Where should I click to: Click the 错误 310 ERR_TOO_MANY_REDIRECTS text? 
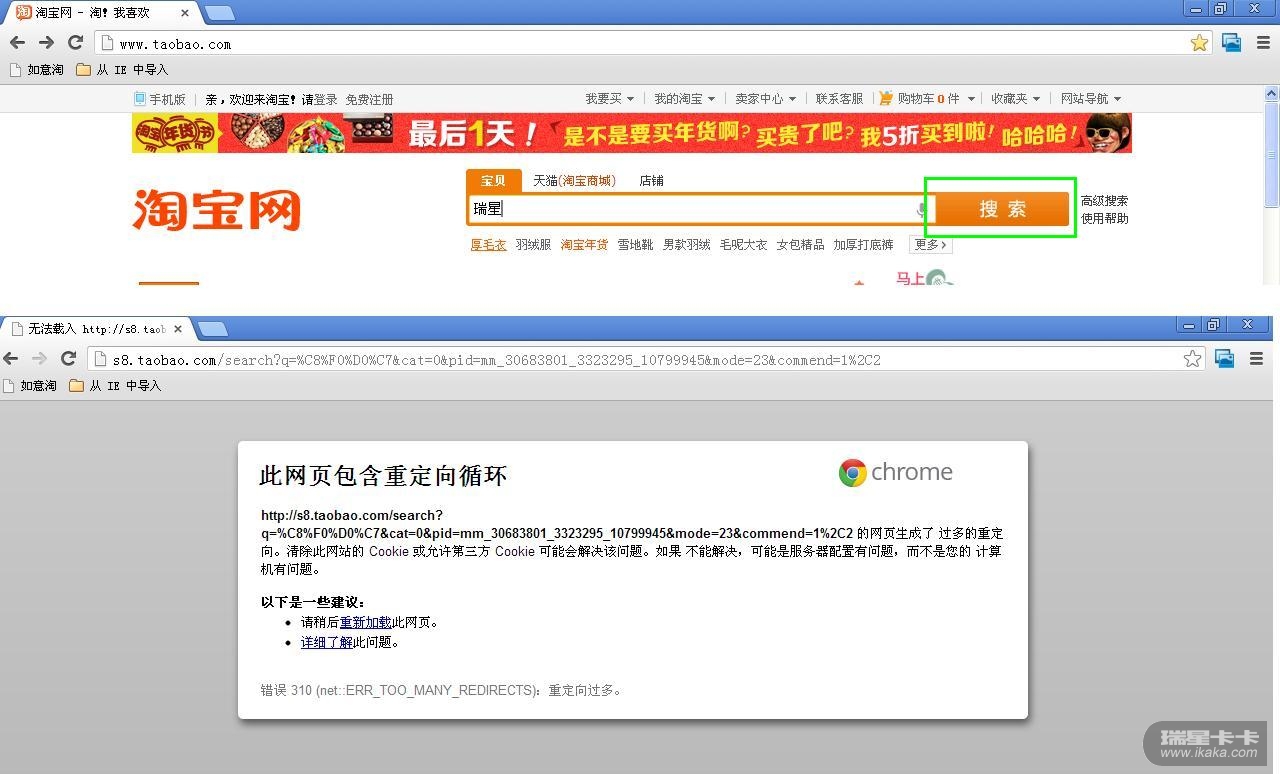(441, 691)
